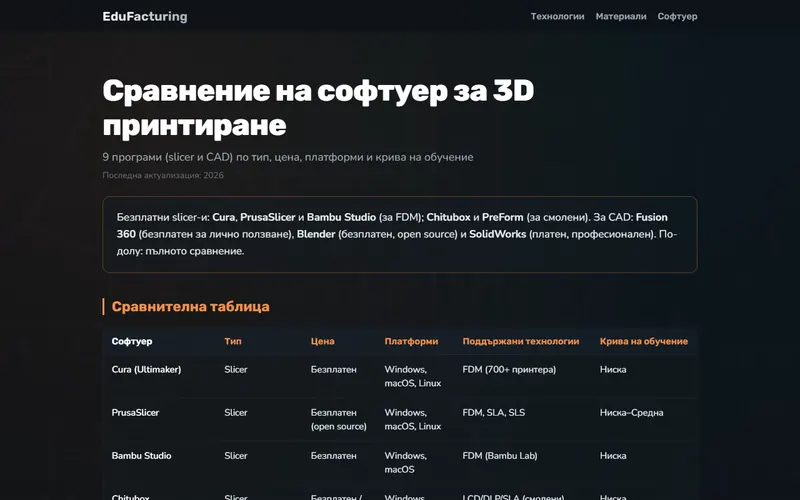This screenshot has width=800, height=500.
Task: Click the Поддържани технологии column header
Action: click(x=521, y=341)
